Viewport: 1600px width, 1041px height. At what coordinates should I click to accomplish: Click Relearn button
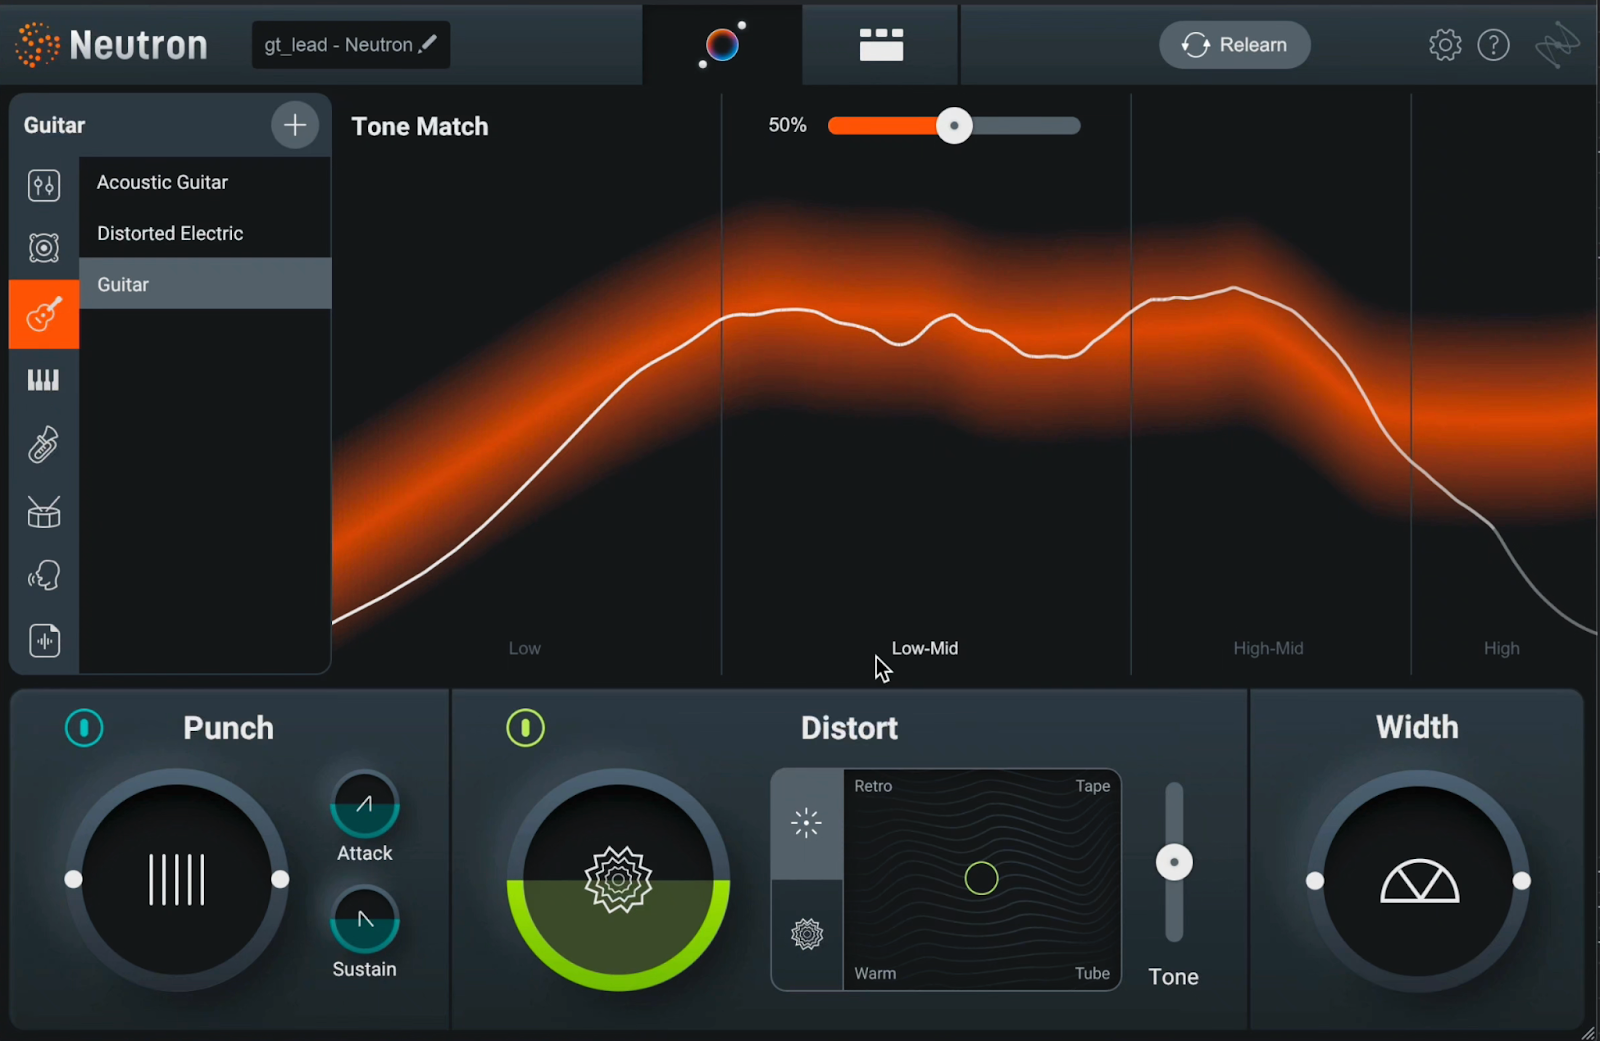(x=1235, y=45)
